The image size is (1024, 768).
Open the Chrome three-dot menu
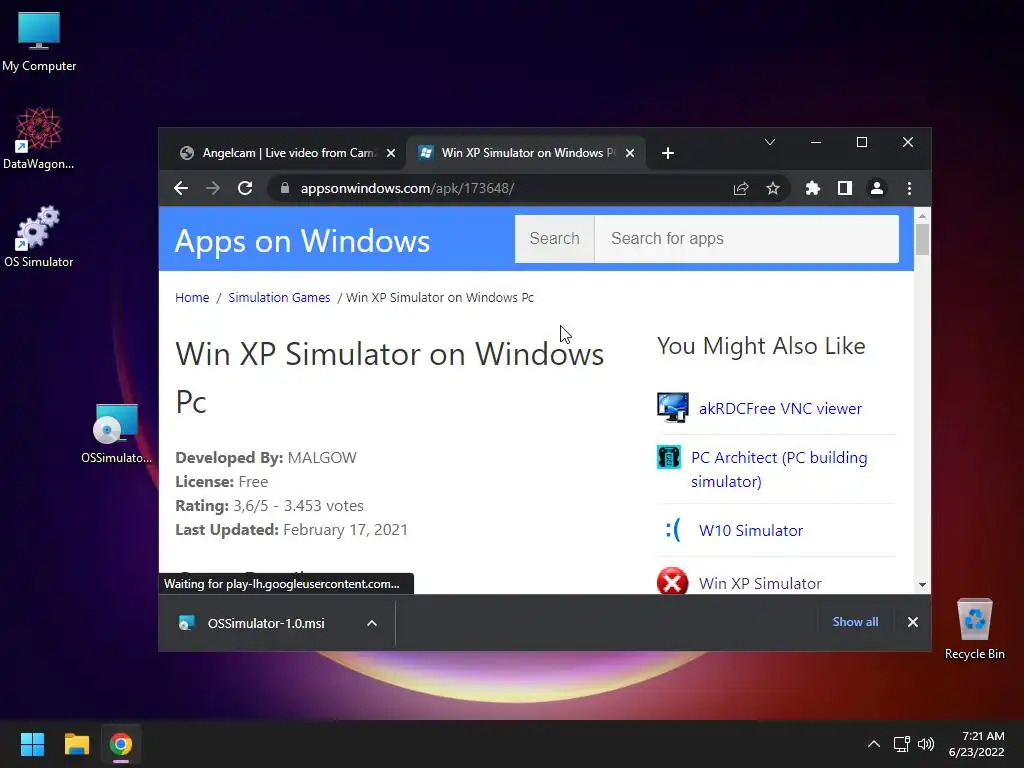point(909,188)
